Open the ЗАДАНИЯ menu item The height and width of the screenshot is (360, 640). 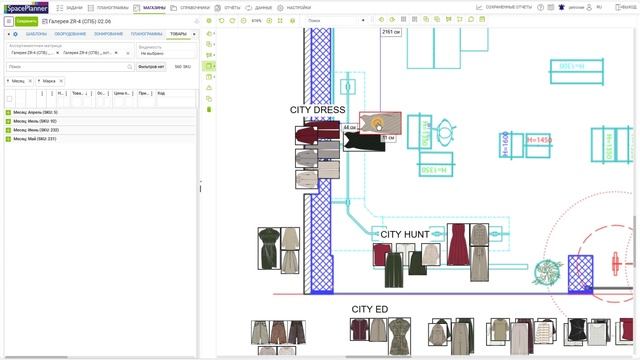tap(69, 8)
